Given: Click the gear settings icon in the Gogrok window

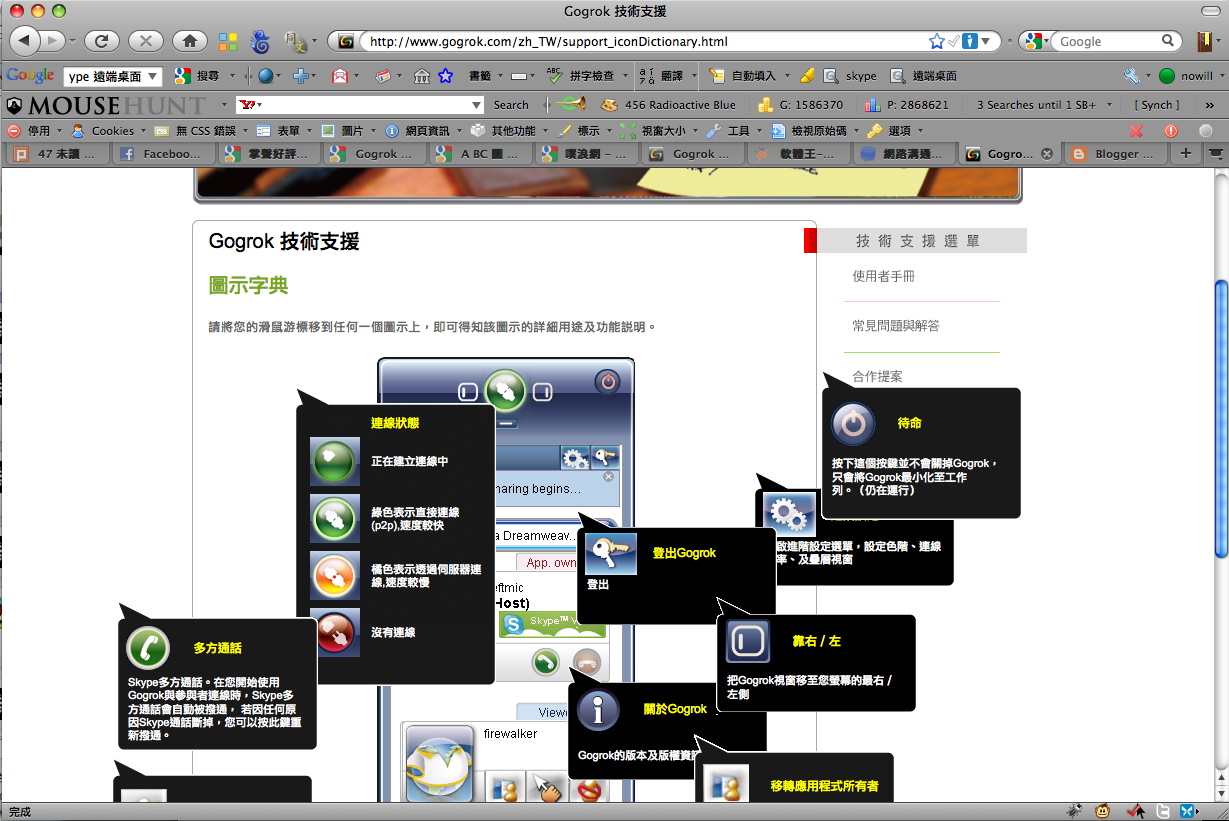Looking at the screenshot, I should (575, 459).
